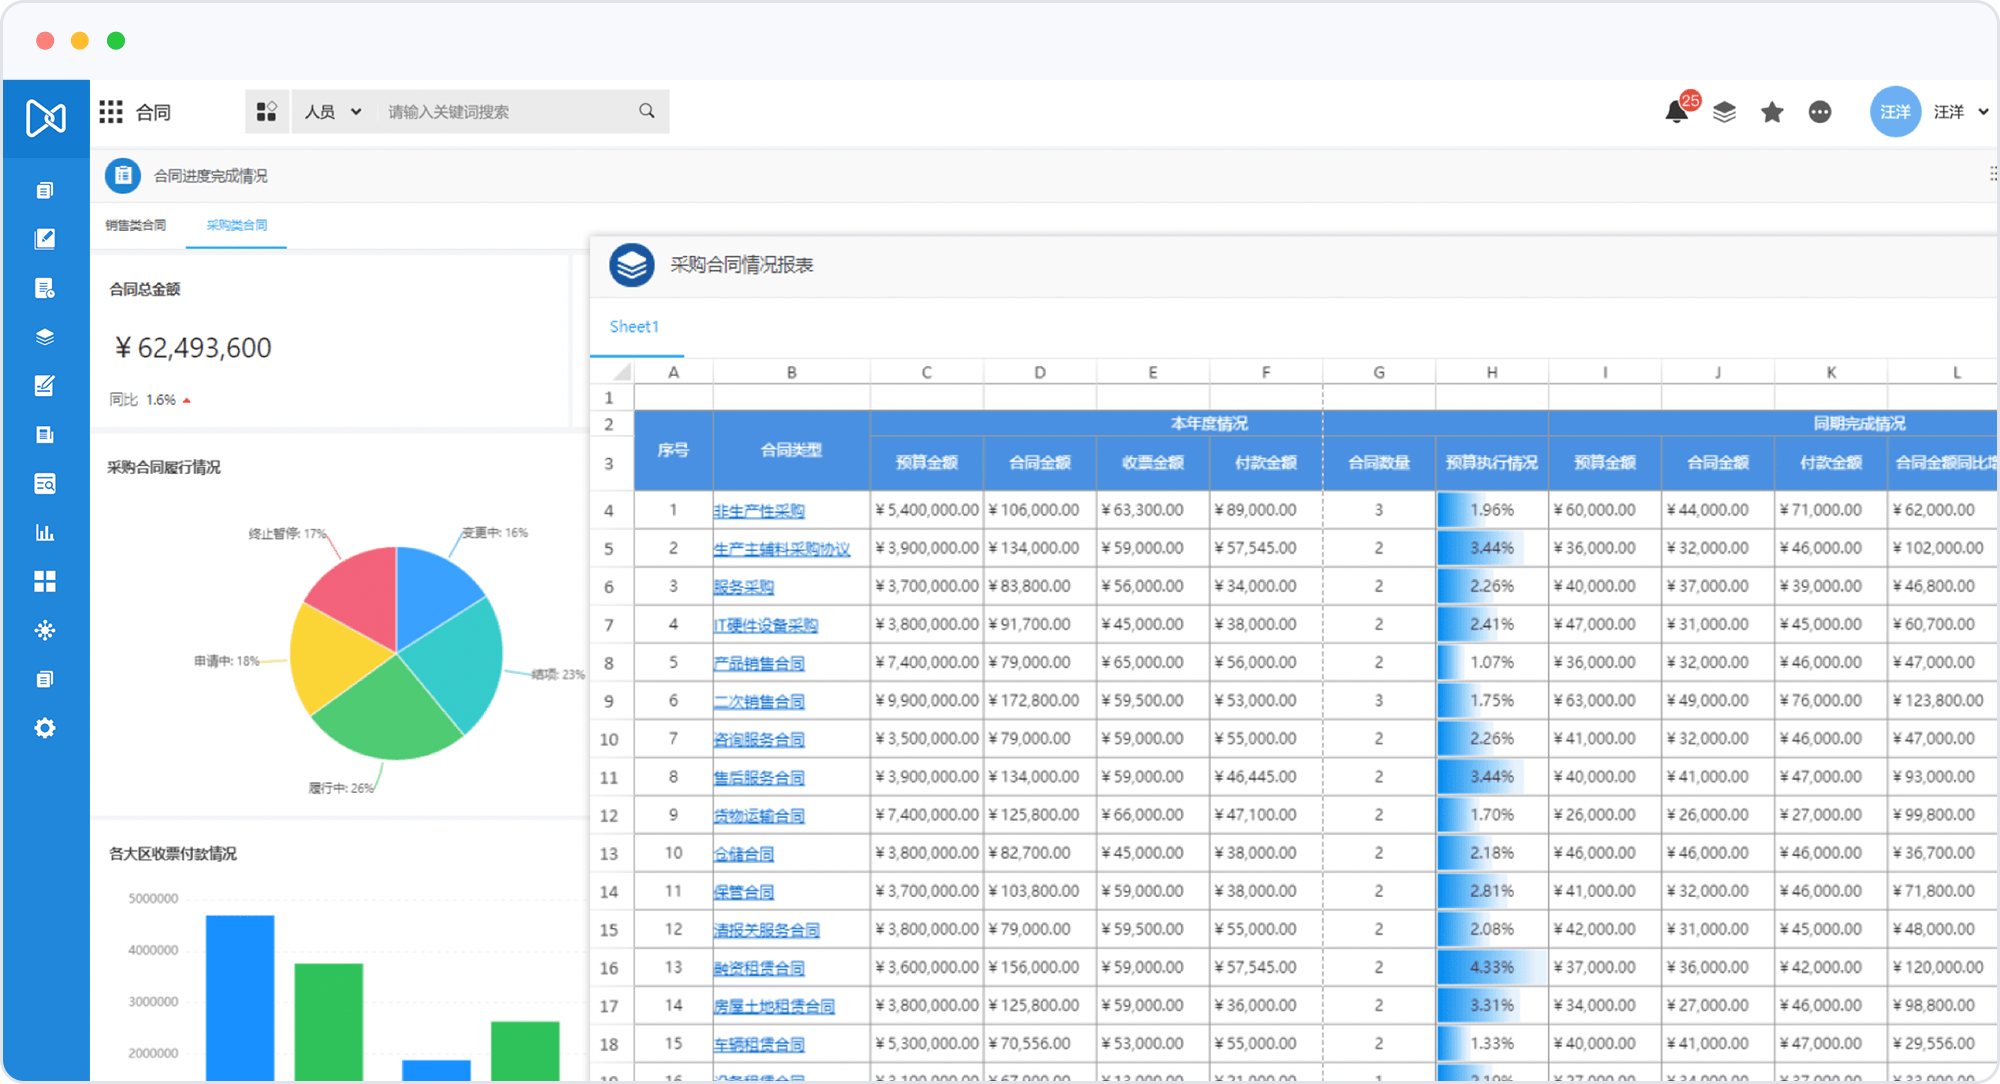Expand the 汪洋 user account dropdown
The width and height of the screenshot is (2000, 1084).
pyautogui.click(x=1982, y=112)
